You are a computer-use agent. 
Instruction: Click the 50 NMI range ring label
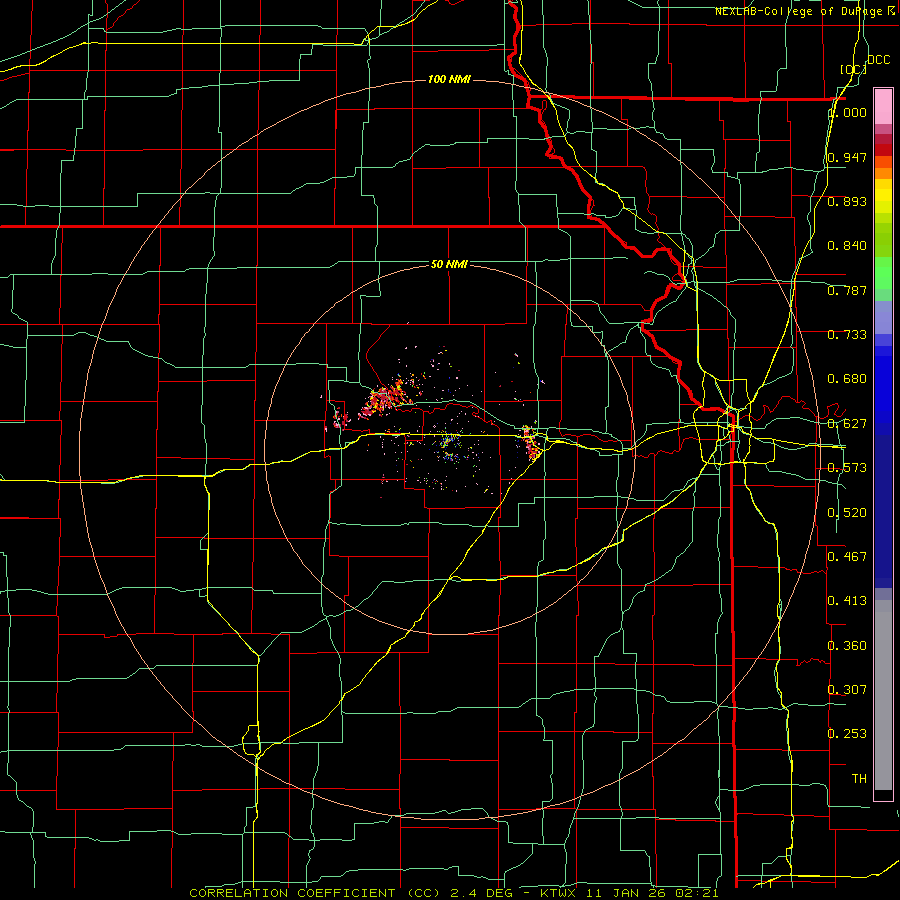[x=449, y=264]
